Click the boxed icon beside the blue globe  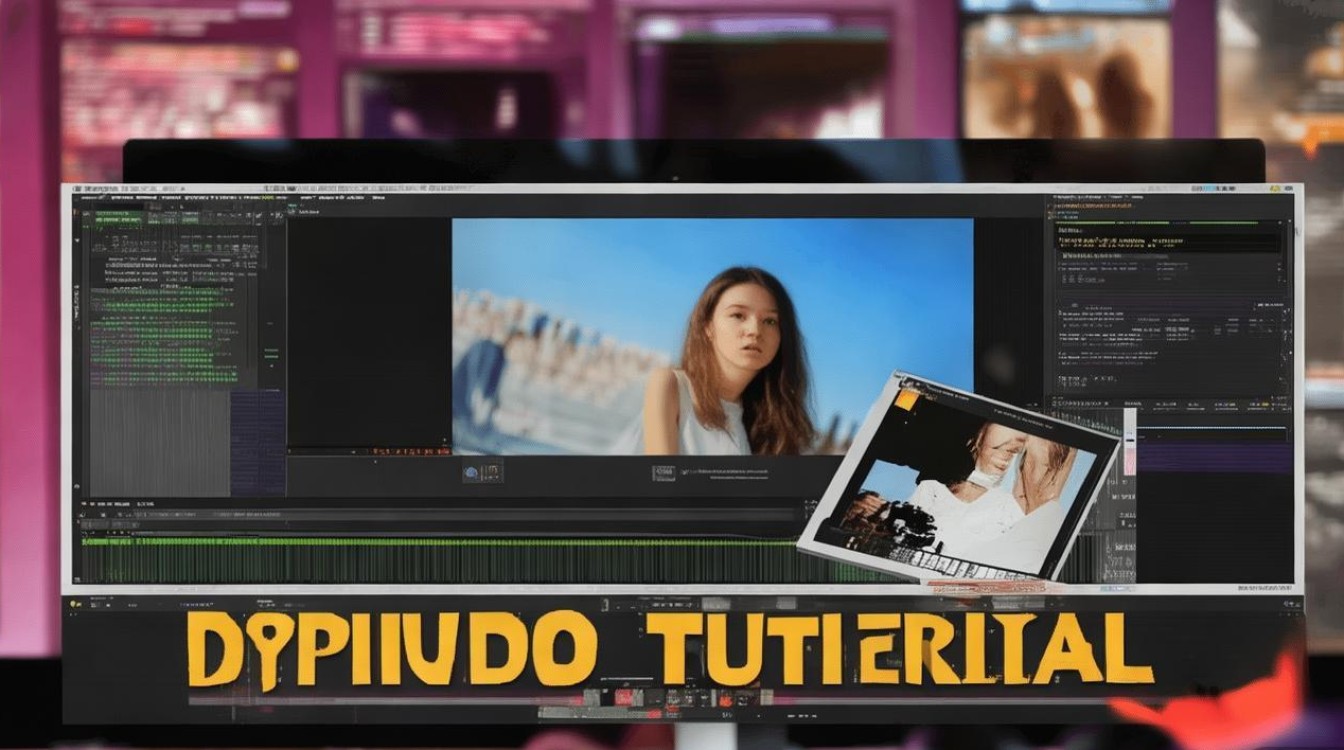click(x=491, y=473)
